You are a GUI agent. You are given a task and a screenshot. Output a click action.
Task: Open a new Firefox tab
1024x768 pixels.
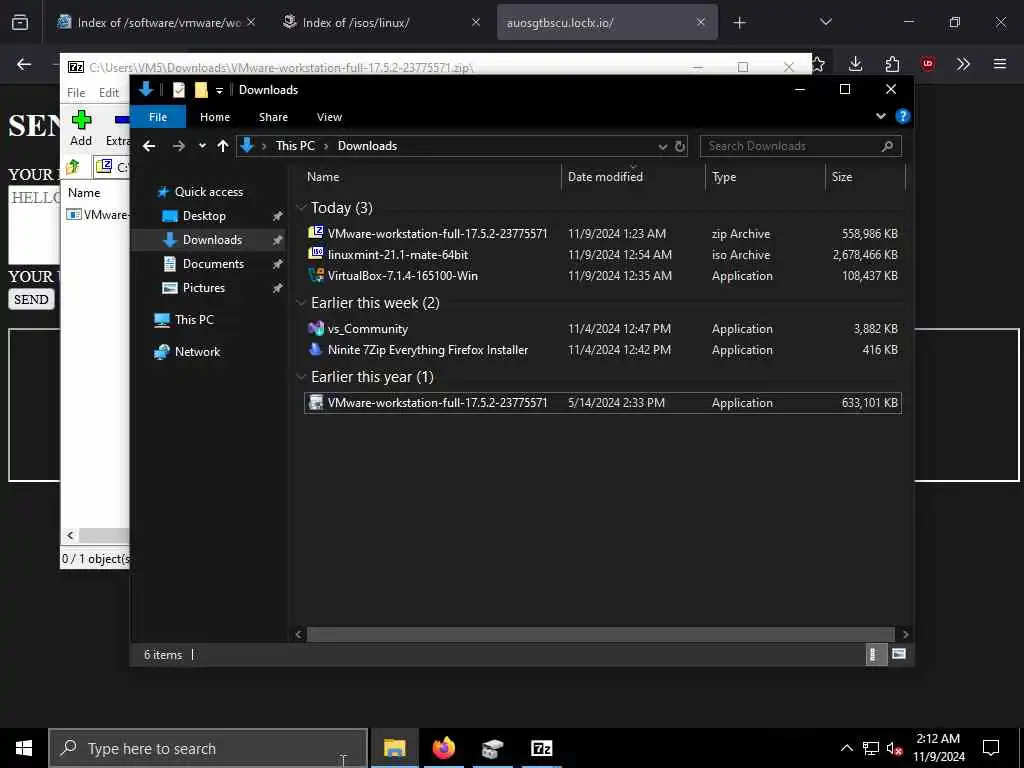click(x=739, y=23)
